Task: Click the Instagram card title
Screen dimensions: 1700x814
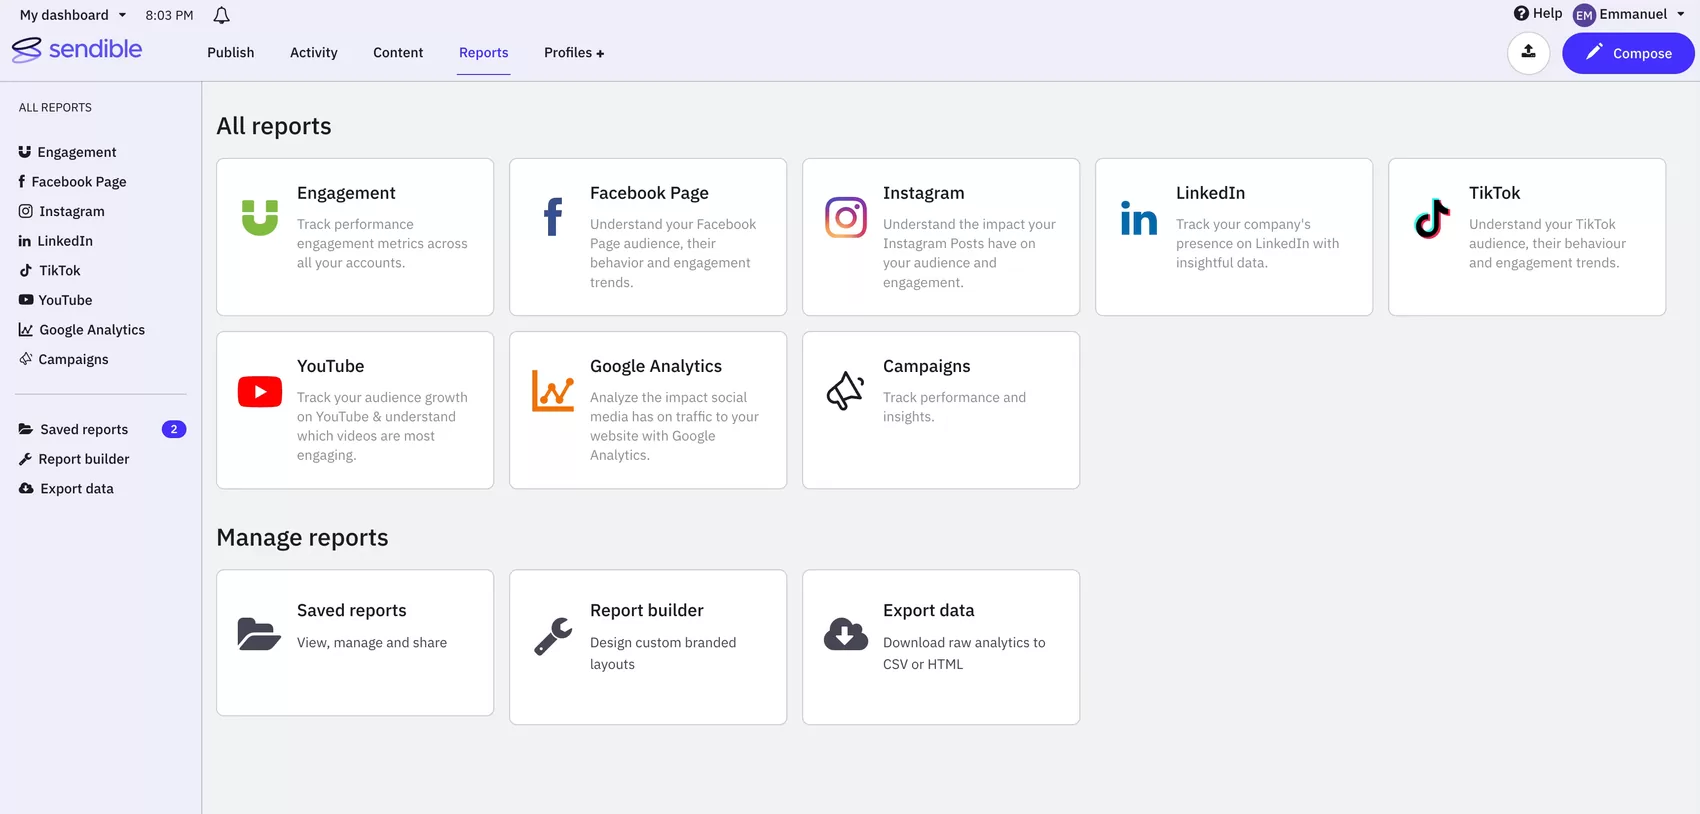Action: pos(924,193)
